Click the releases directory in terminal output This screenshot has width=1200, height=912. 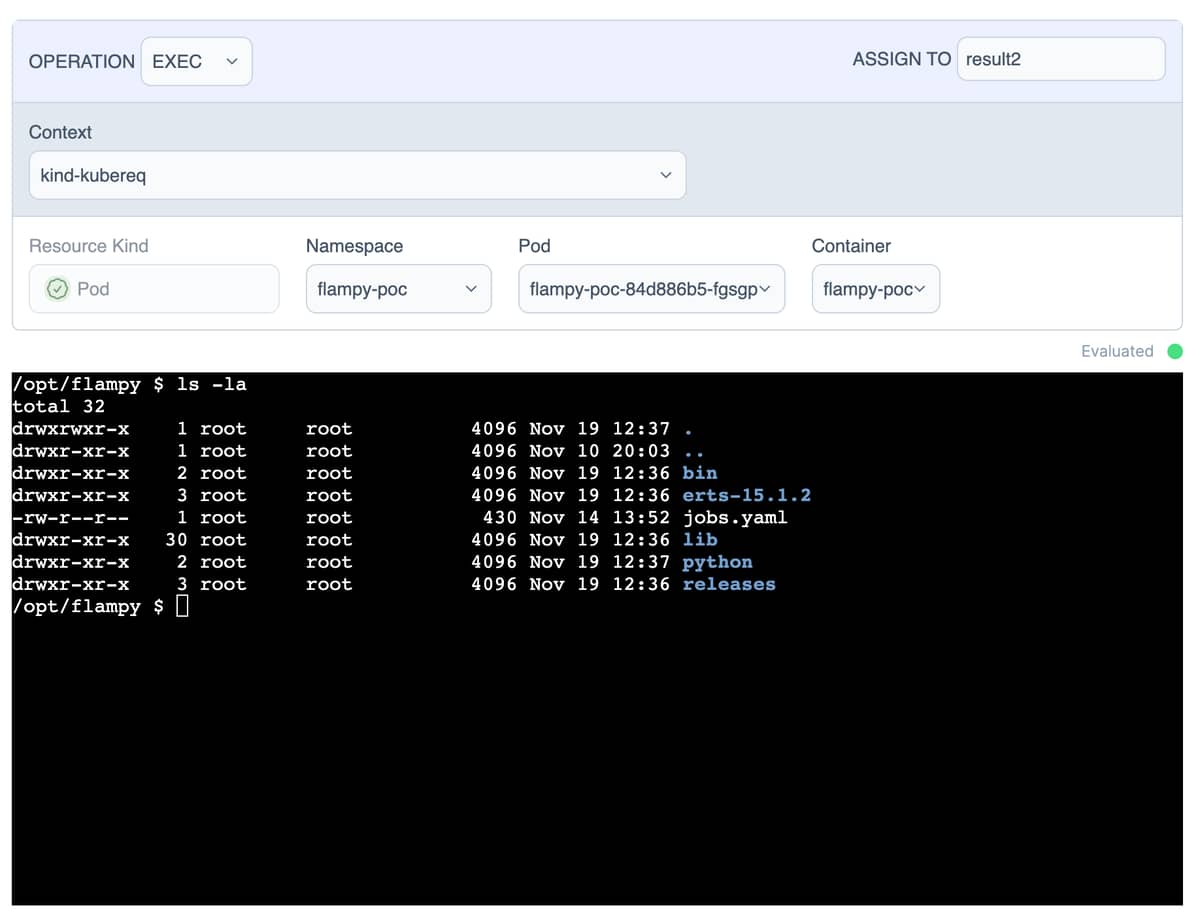(x=728, y=584)
